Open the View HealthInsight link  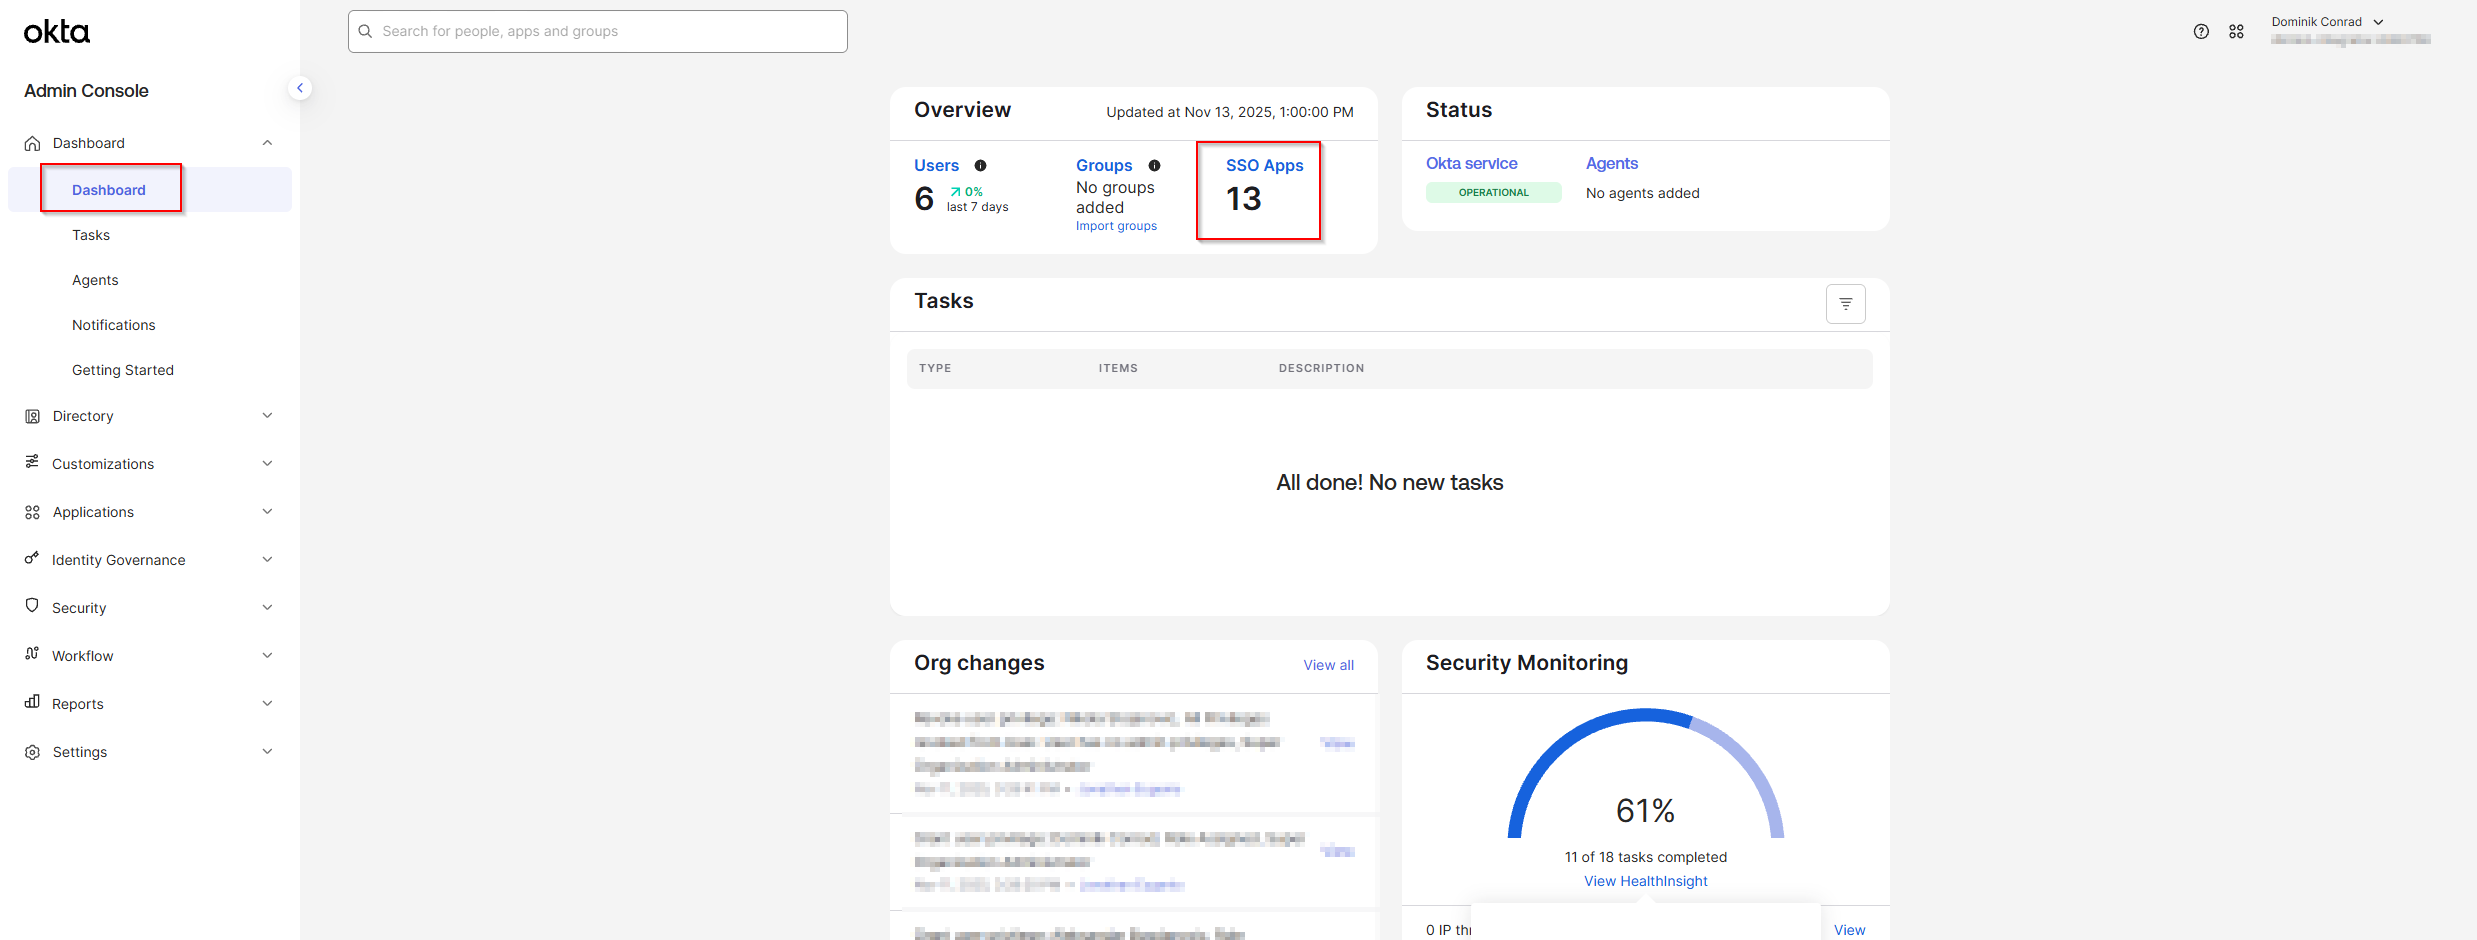coord(1645,881)
